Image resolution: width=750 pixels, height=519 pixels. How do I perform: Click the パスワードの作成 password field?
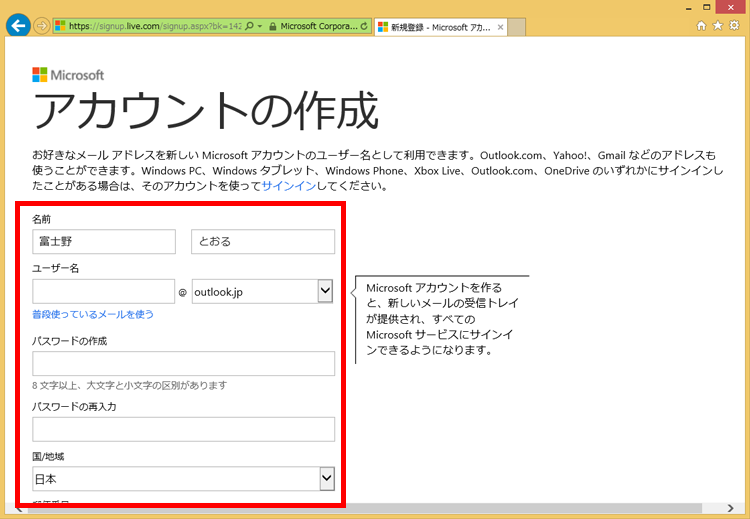coord(183,363)
